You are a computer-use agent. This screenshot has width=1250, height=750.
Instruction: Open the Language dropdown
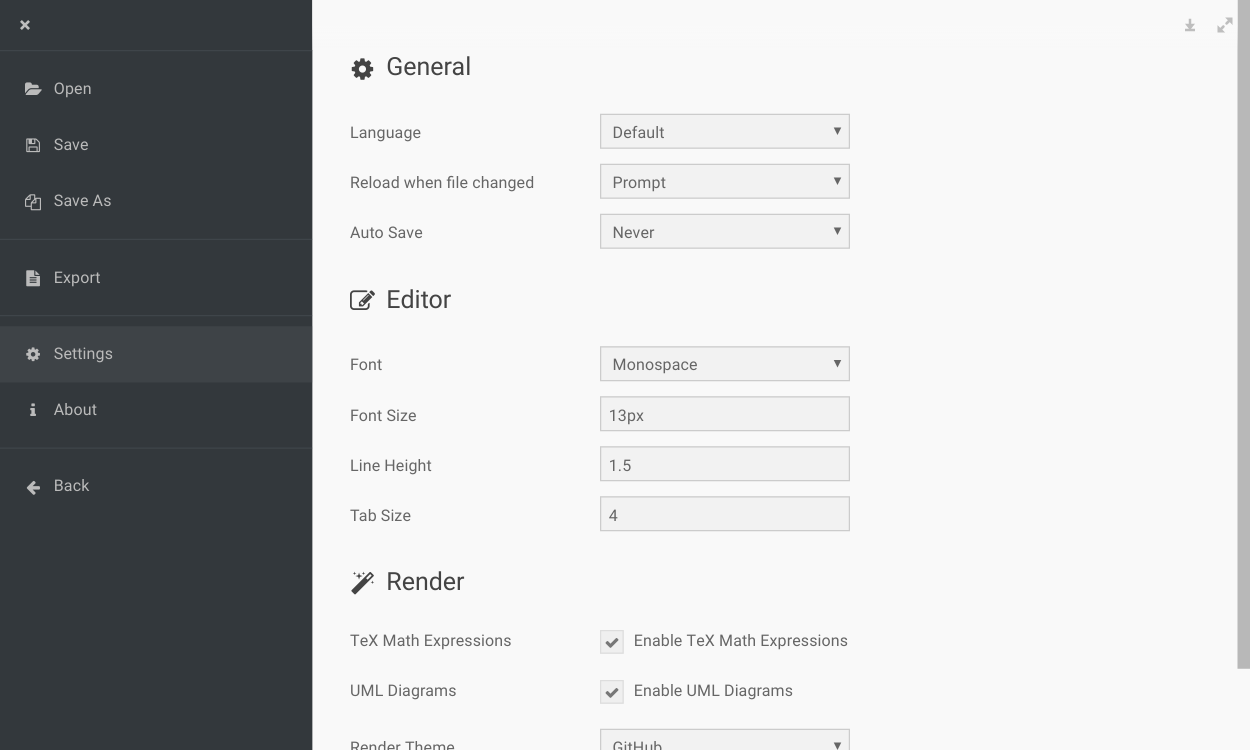click(x=724, y=131)
